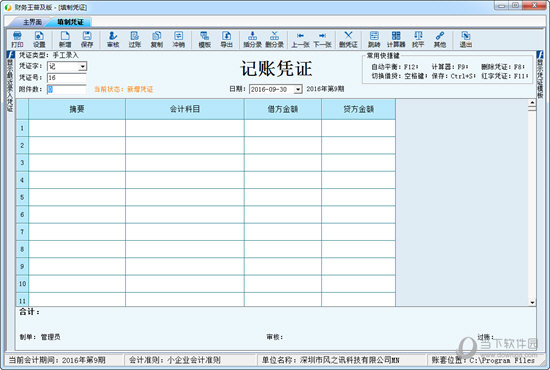Click the 过账 (Post) toolbar icon
Viewport: 550px width, 370px height.
pyautogui.click(x=135, y=39)
